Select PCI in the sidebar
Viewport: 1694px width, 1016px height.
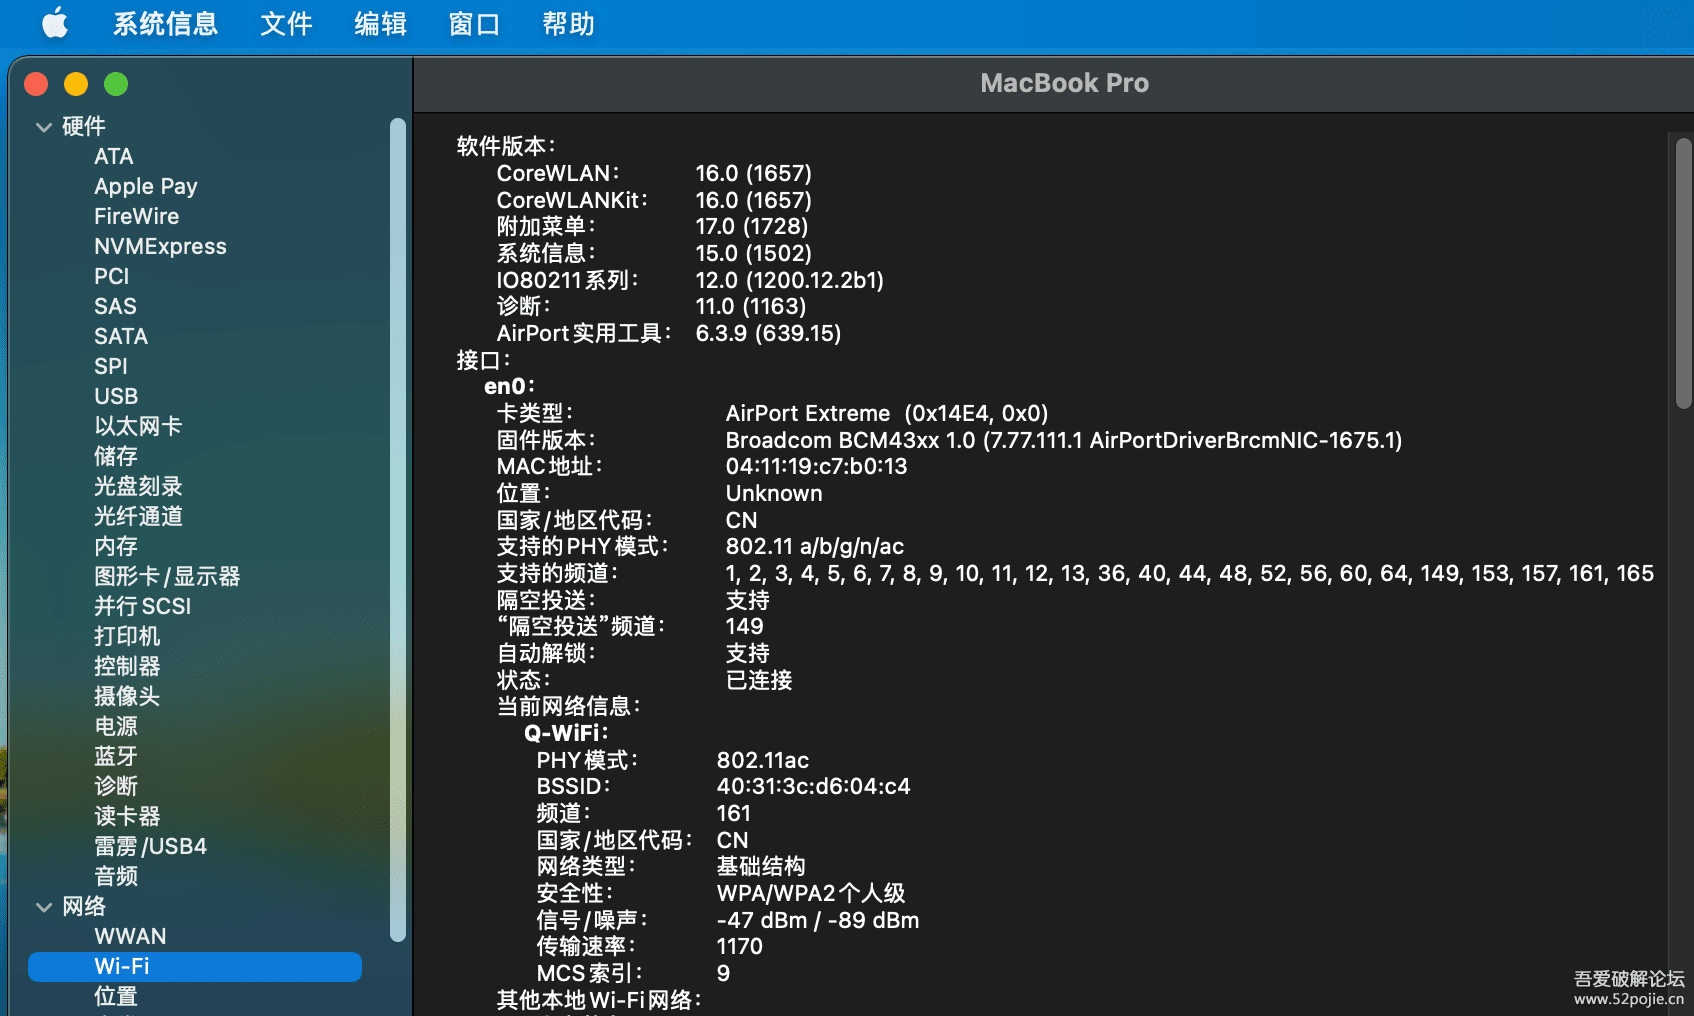click(112, 277)
